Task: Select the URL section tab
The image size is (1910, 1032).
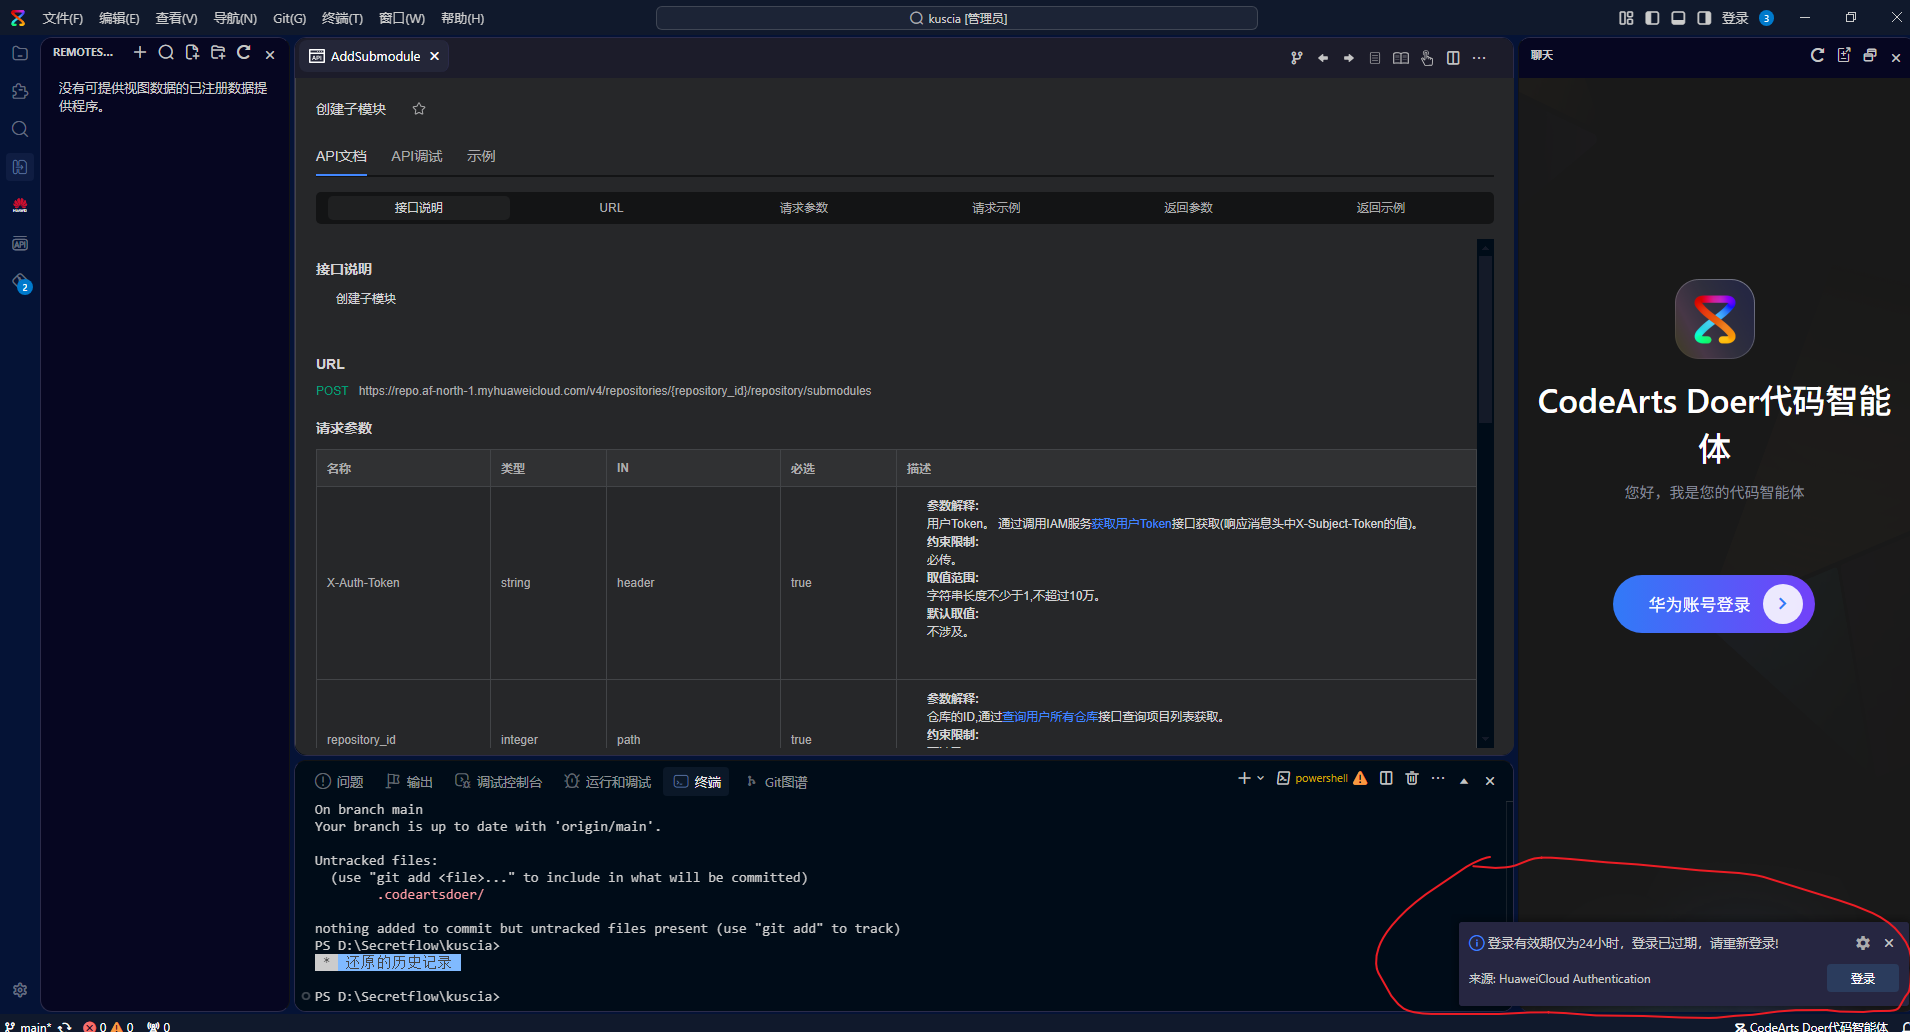Action: (611, 207)
